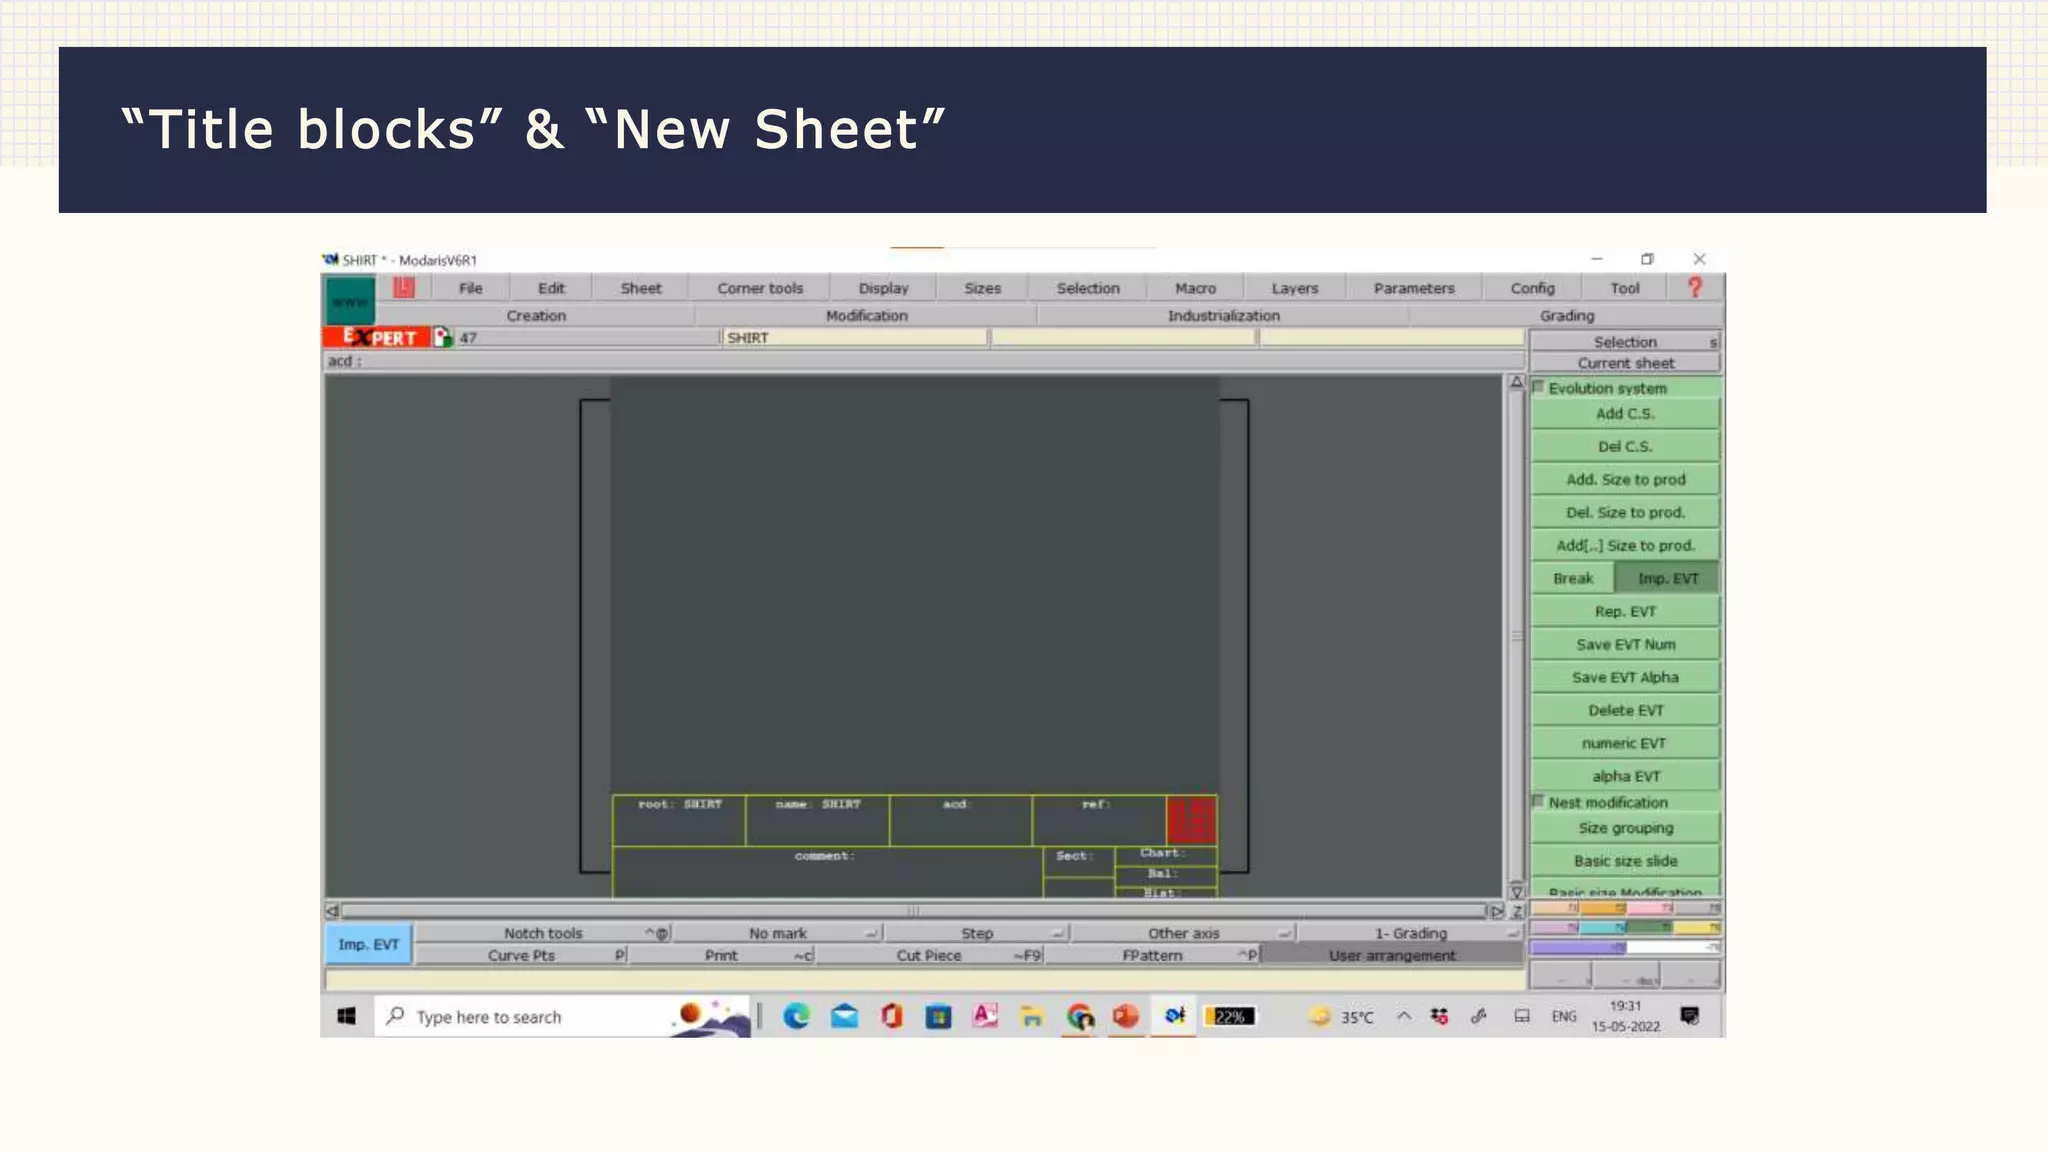Toggle the Nest modification checkbox
Screen dimensions: 2048x1152
tap(1539, 802)
